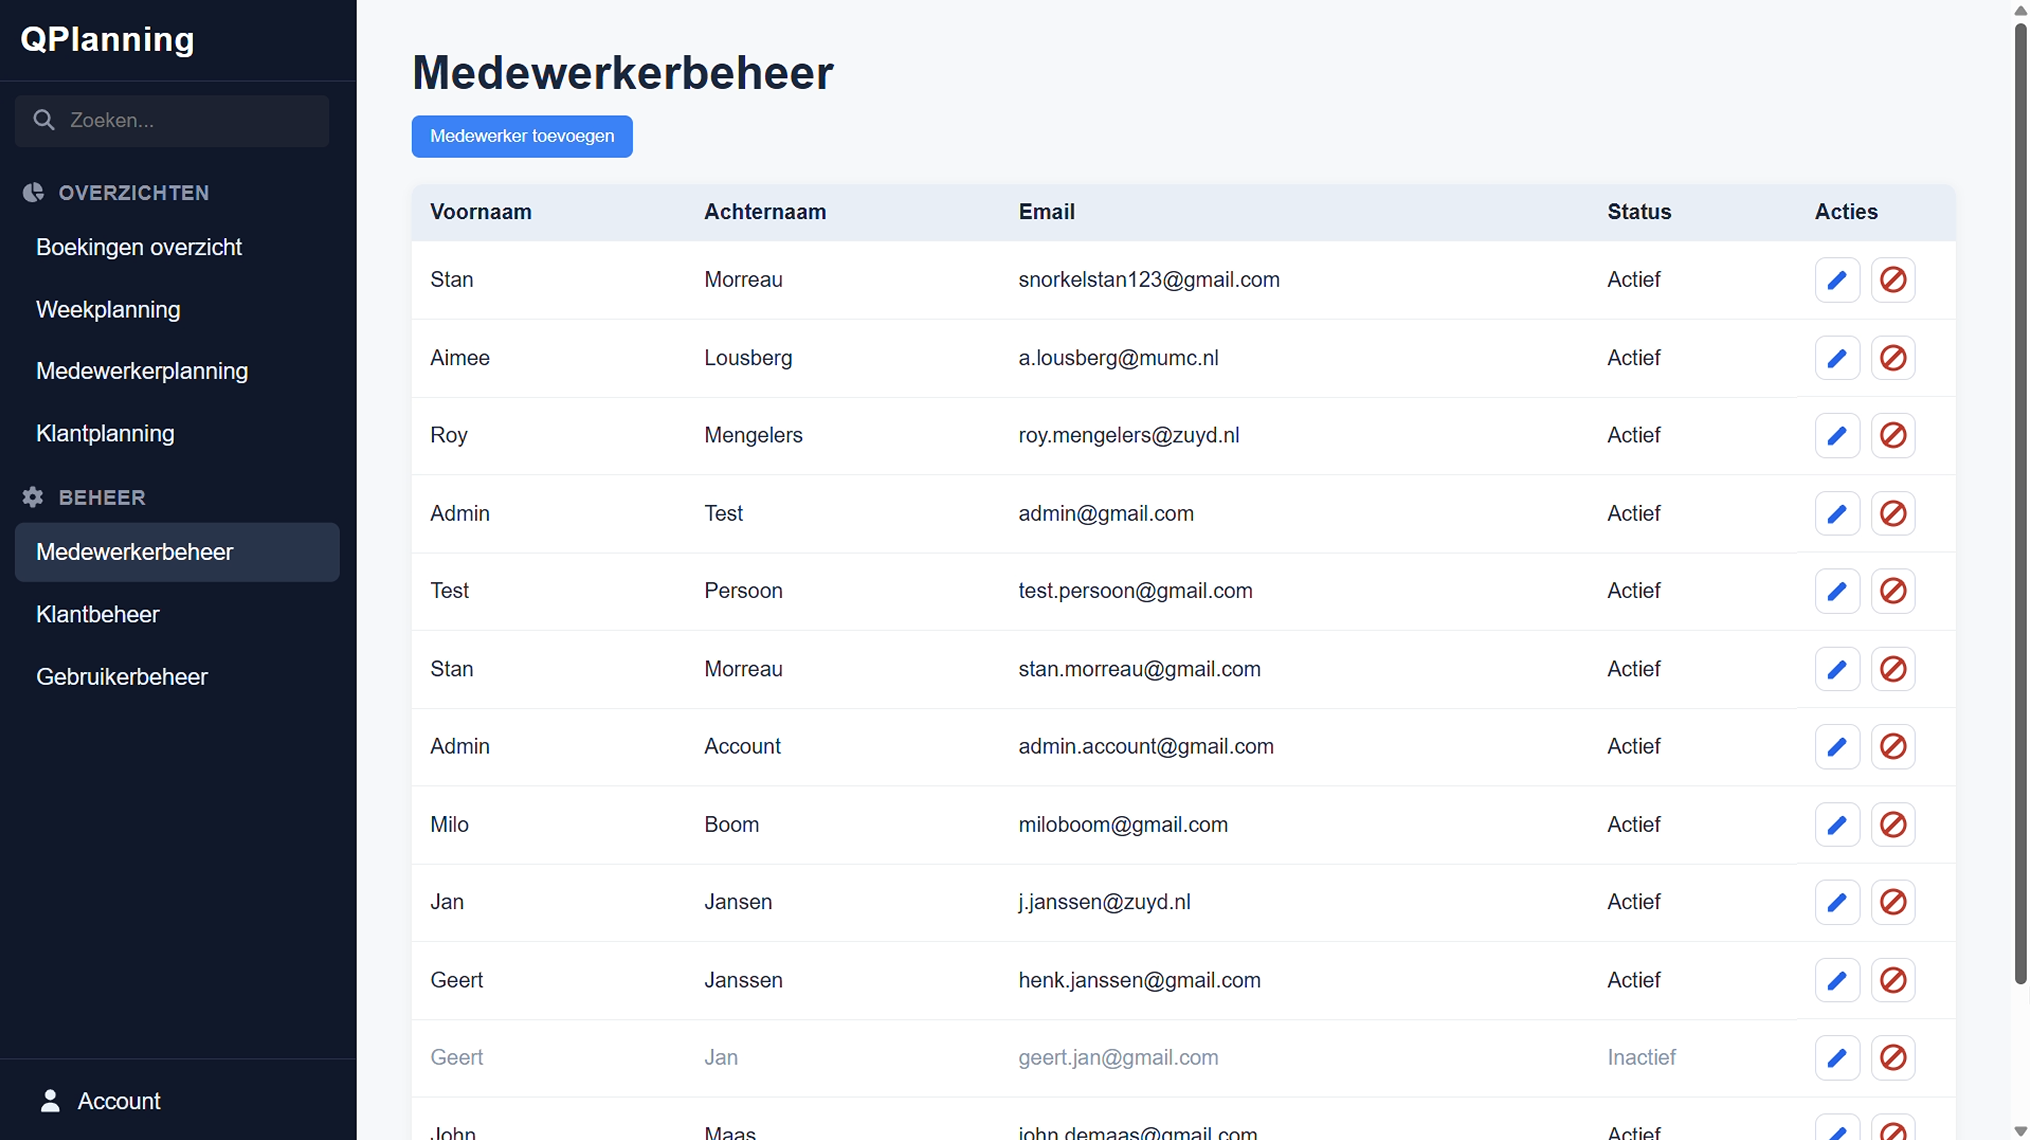Focus the Zoeken search field

172,121
